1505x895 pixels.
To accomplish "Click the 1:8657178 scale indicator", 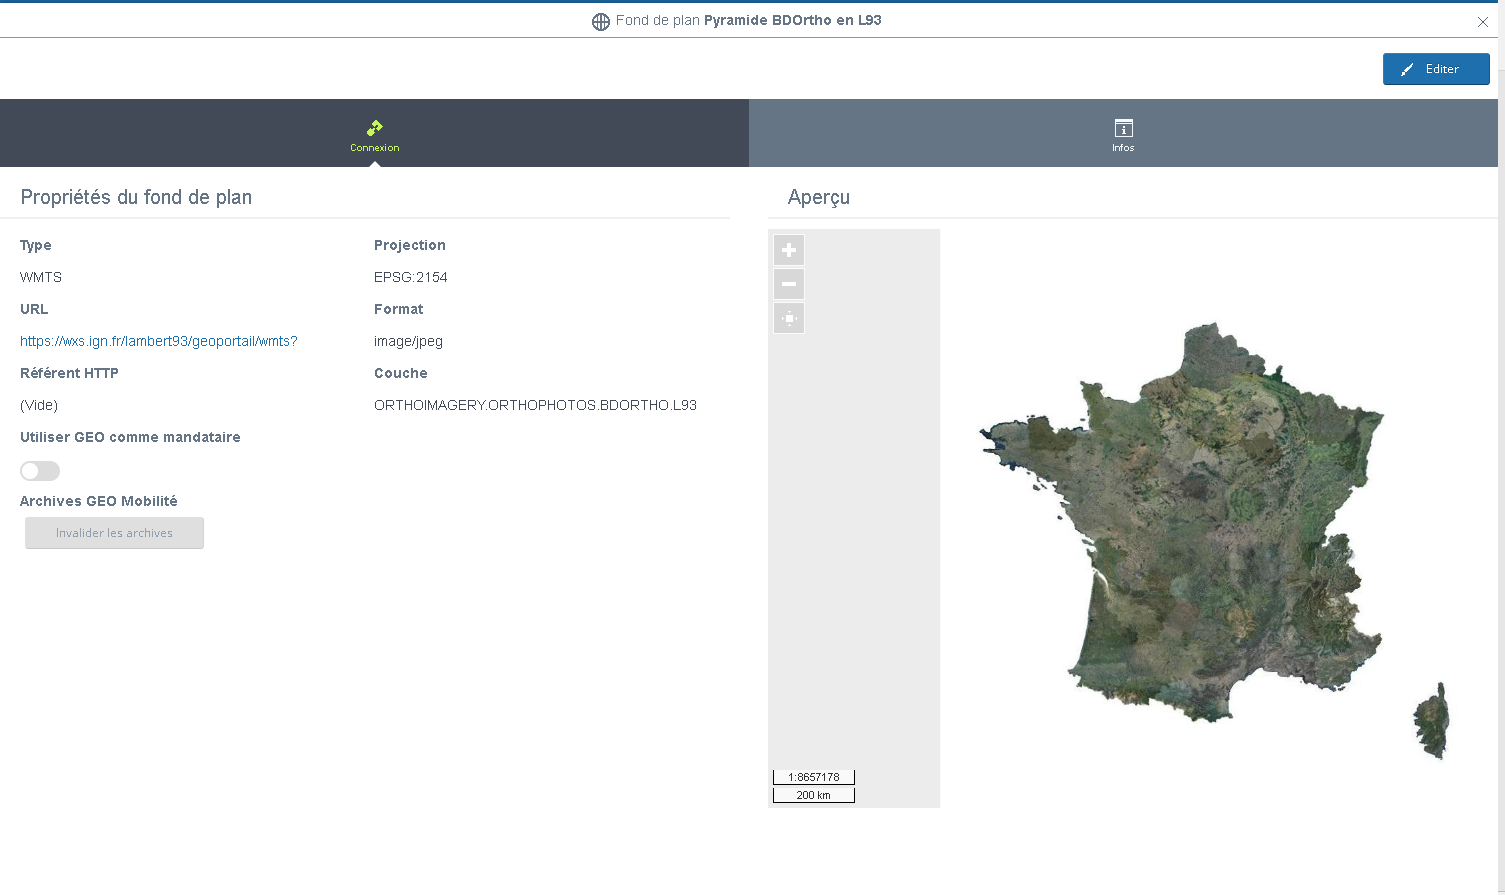I will 814,777.
